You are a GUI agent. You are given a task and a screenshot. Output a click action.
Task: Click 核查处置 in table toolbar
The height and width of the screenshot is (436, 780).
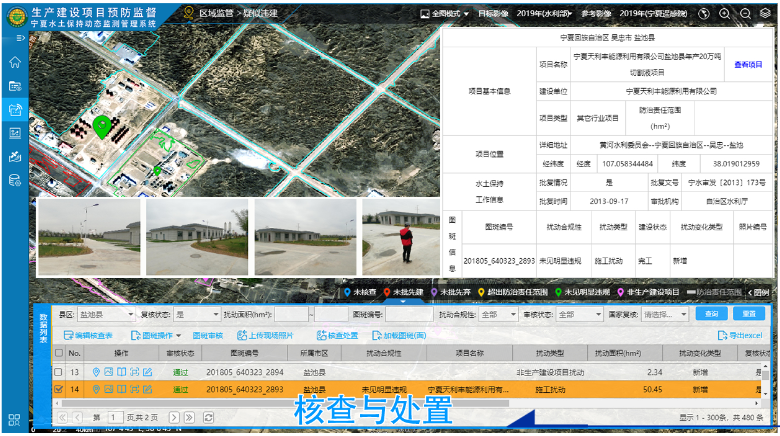point(337,335)
